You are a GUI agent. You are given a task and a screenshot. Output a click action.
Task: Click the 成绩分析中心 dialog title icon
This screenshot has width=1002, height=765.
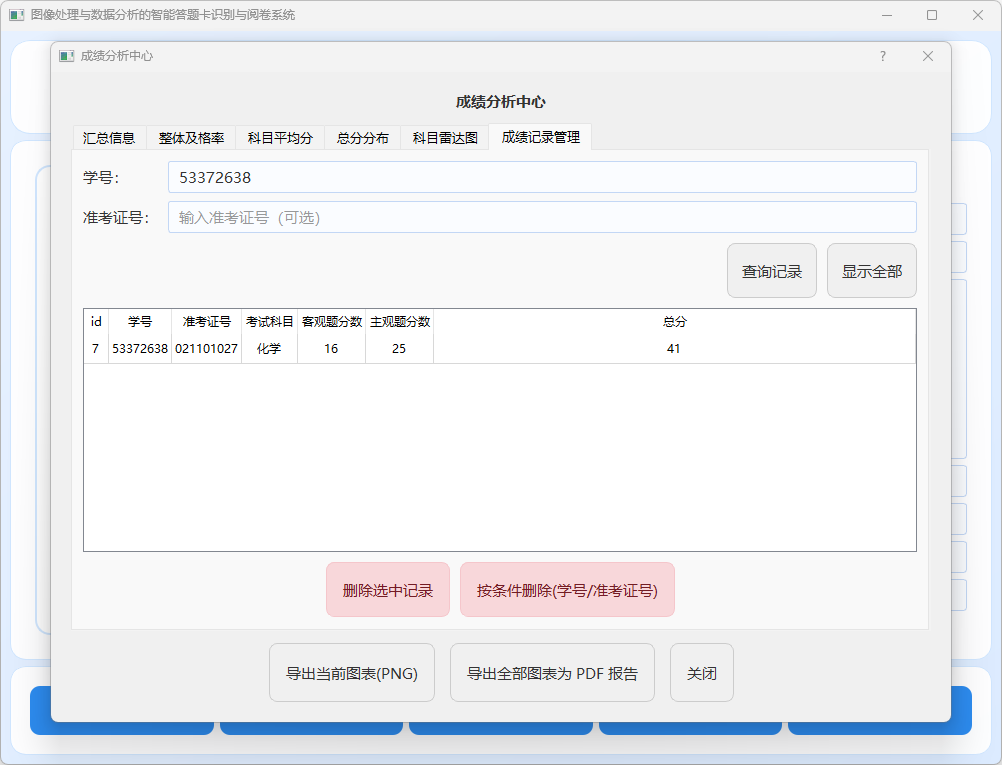point(67,56)
